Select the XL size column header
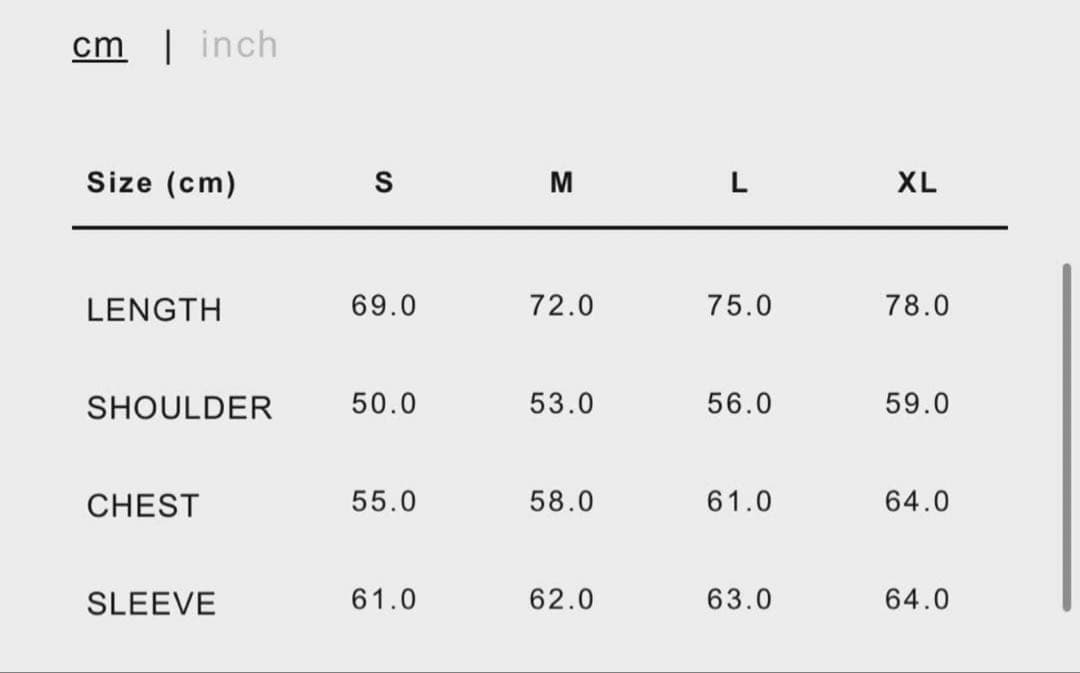Viewport: 1080px width, 673px height. (x=917, y=183)
